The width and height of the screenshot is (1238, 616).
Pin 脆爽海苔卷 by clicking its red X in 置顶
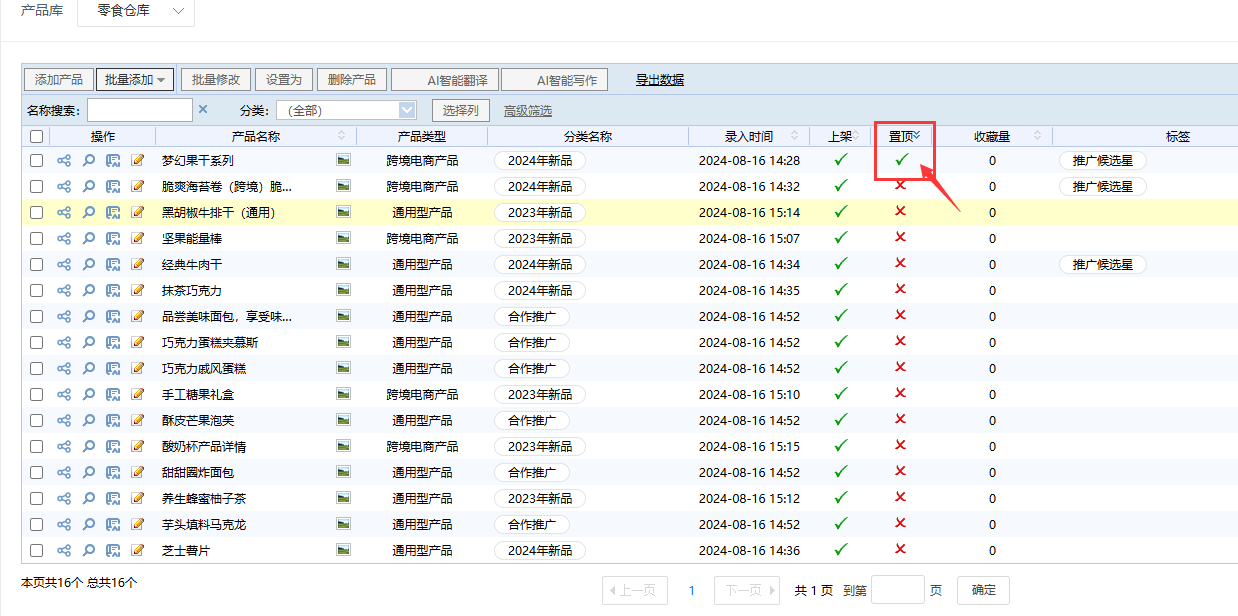pos(900,186)
